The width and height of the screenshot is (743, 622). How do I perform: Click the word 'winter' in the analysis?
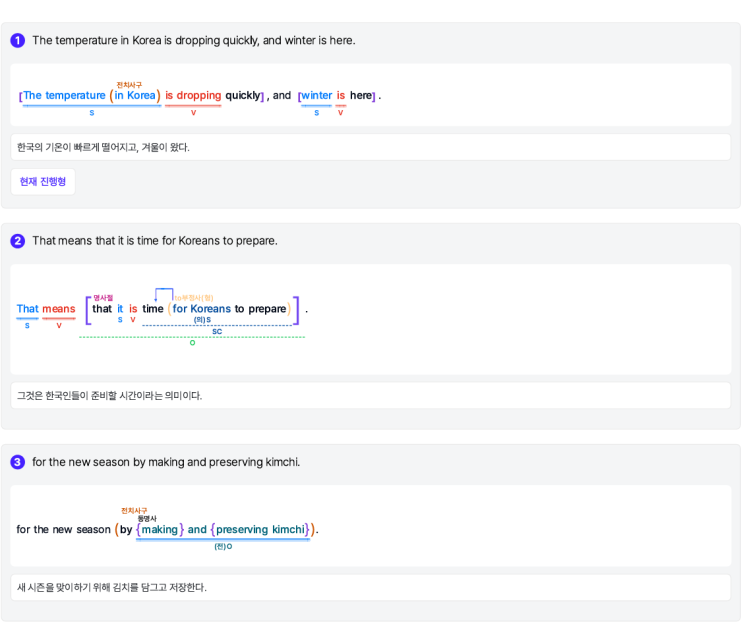point(317,96)
